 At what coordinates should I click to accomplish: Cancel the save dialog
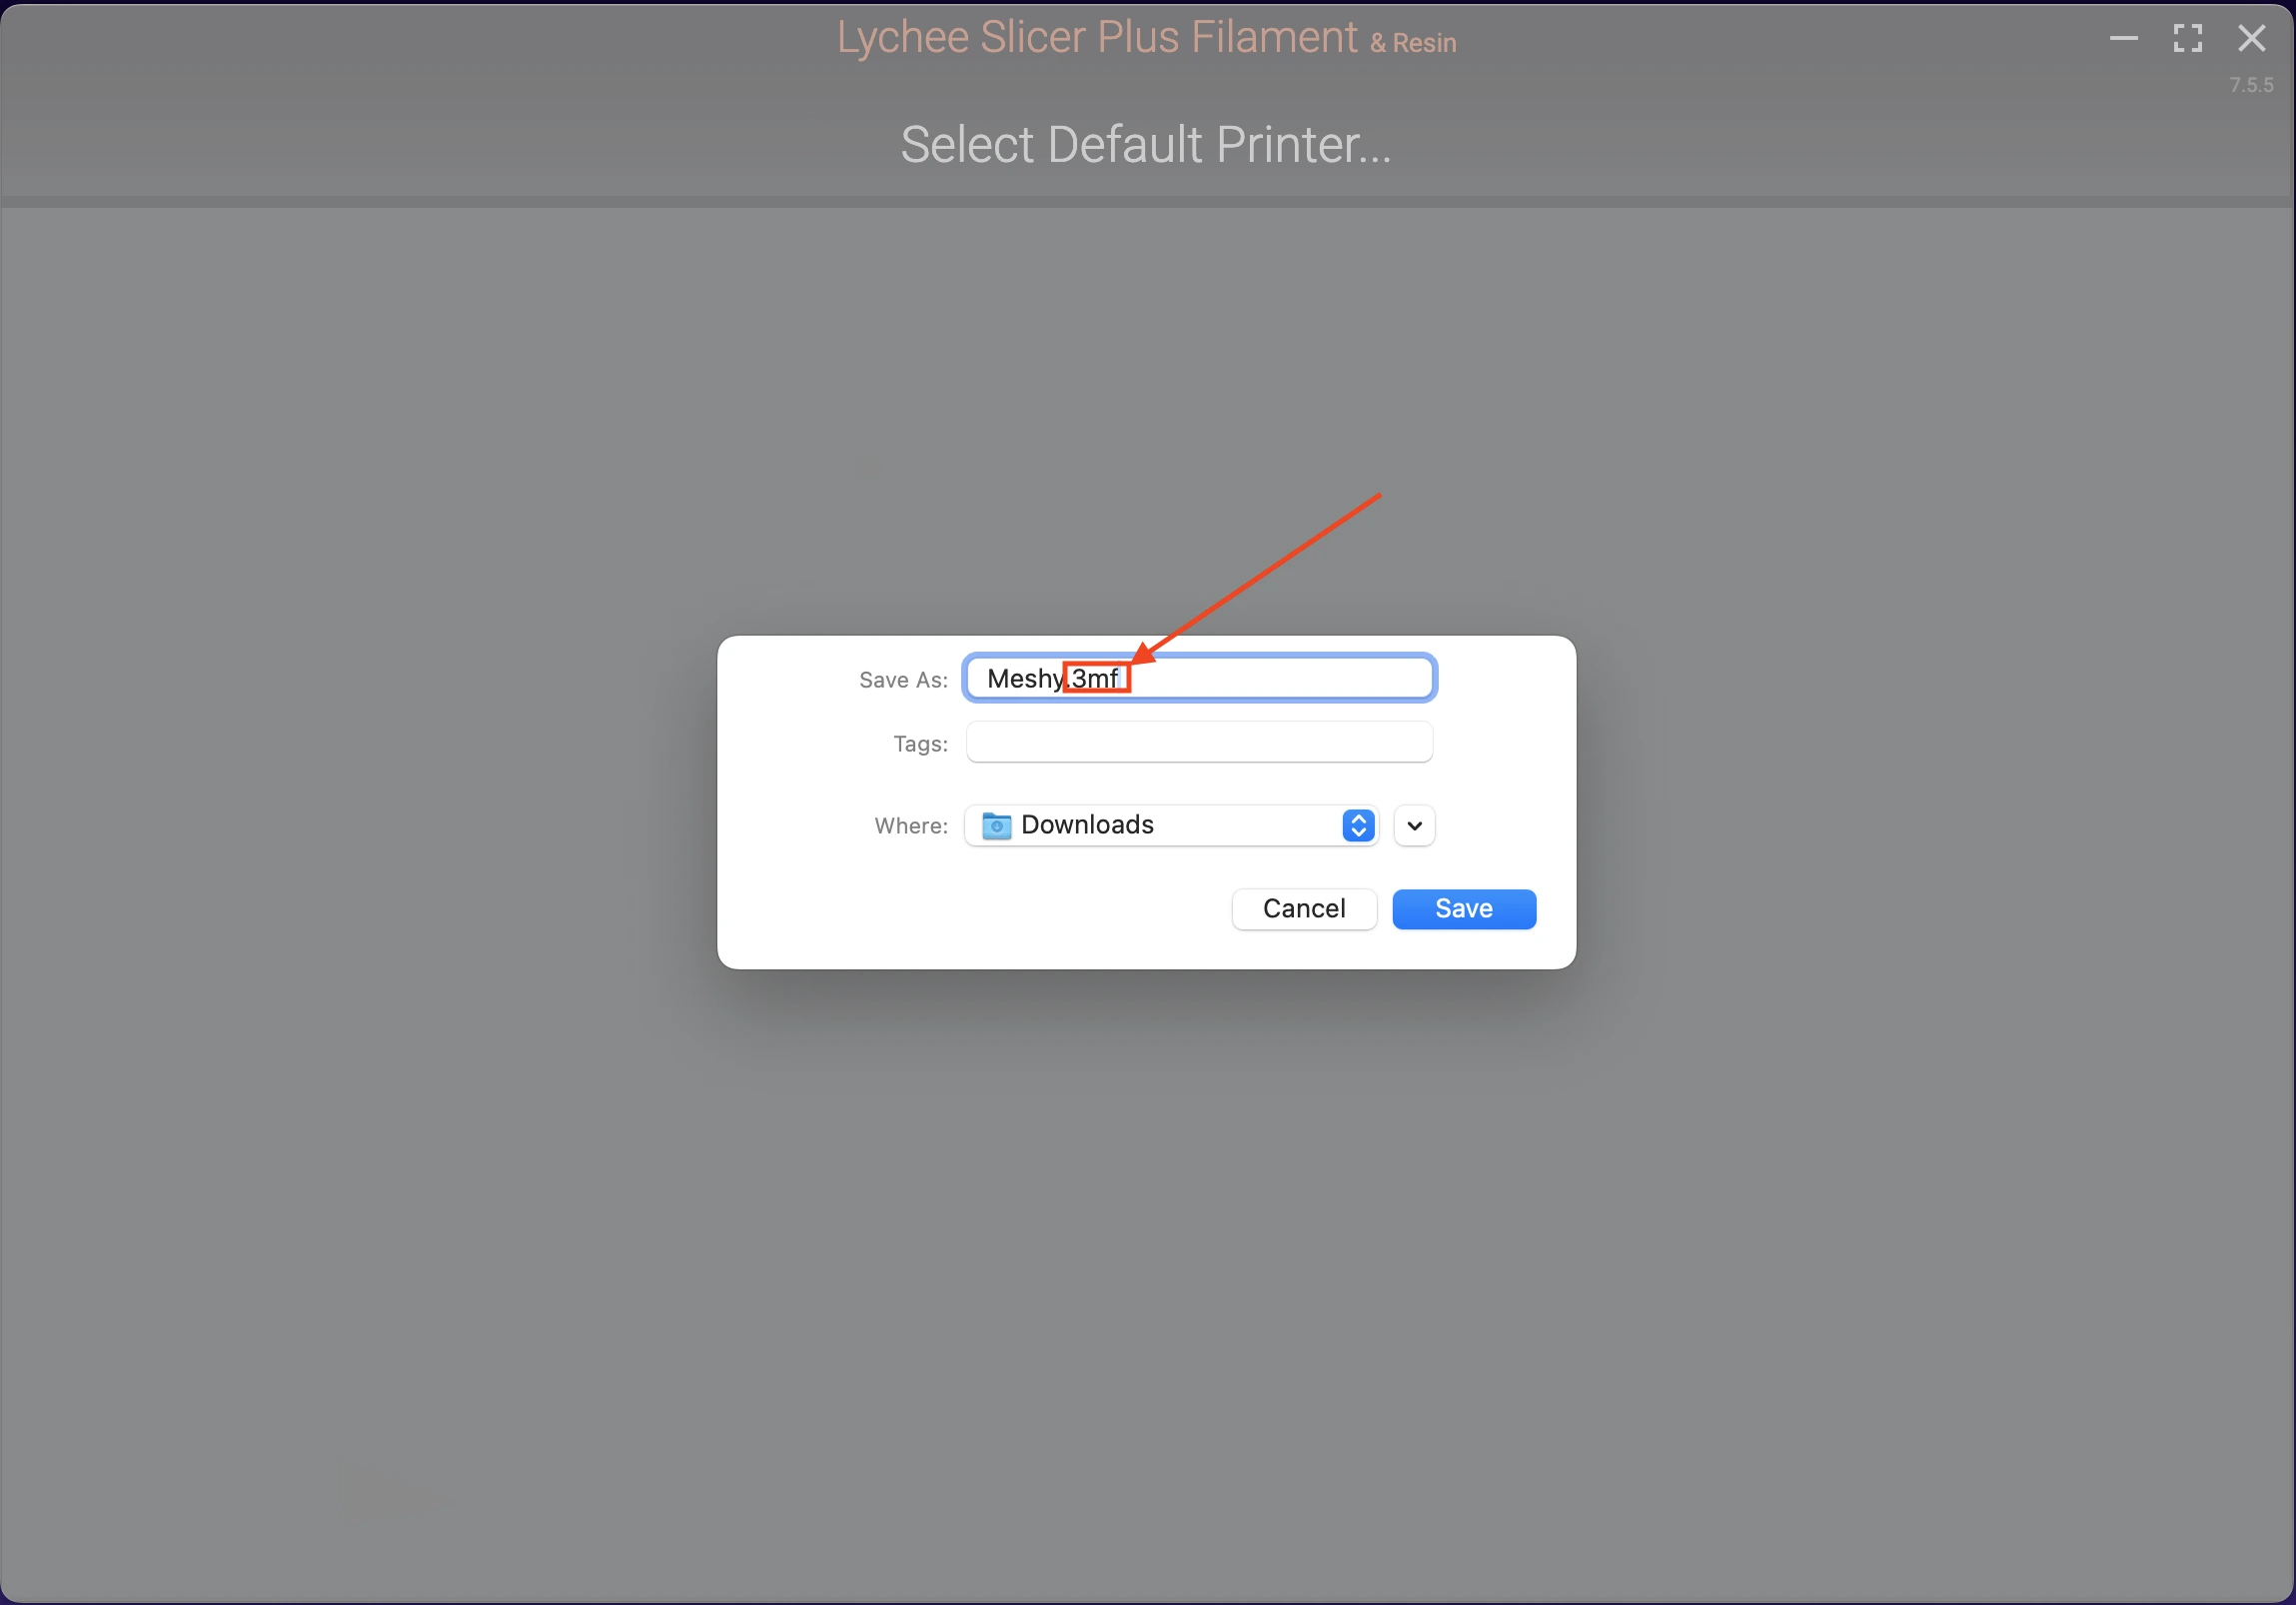click(x=1303, y=908)
